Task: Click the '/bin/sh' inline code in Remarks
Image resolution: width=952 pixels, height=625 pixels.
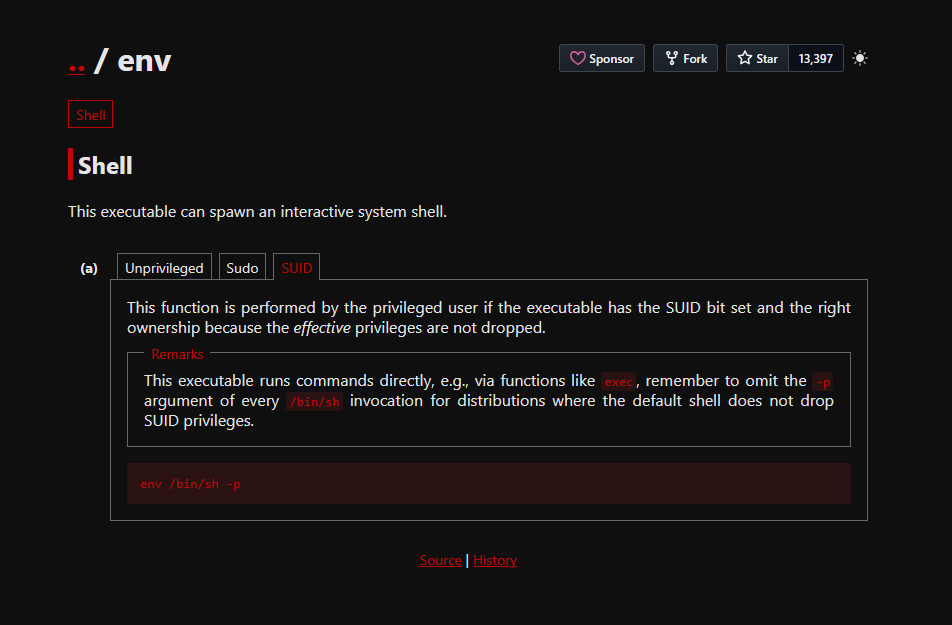Action: click(x=314, y=401)
